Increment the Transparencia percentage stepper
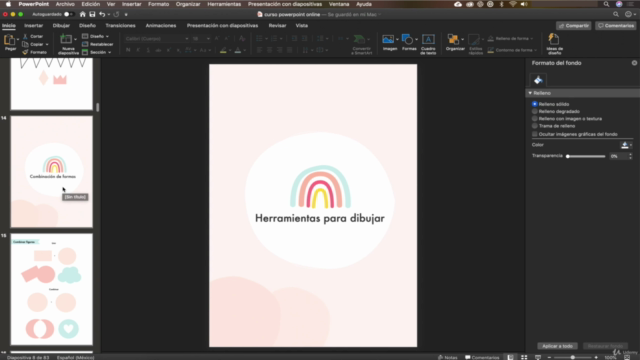640x360 pixels. [630, 154]
